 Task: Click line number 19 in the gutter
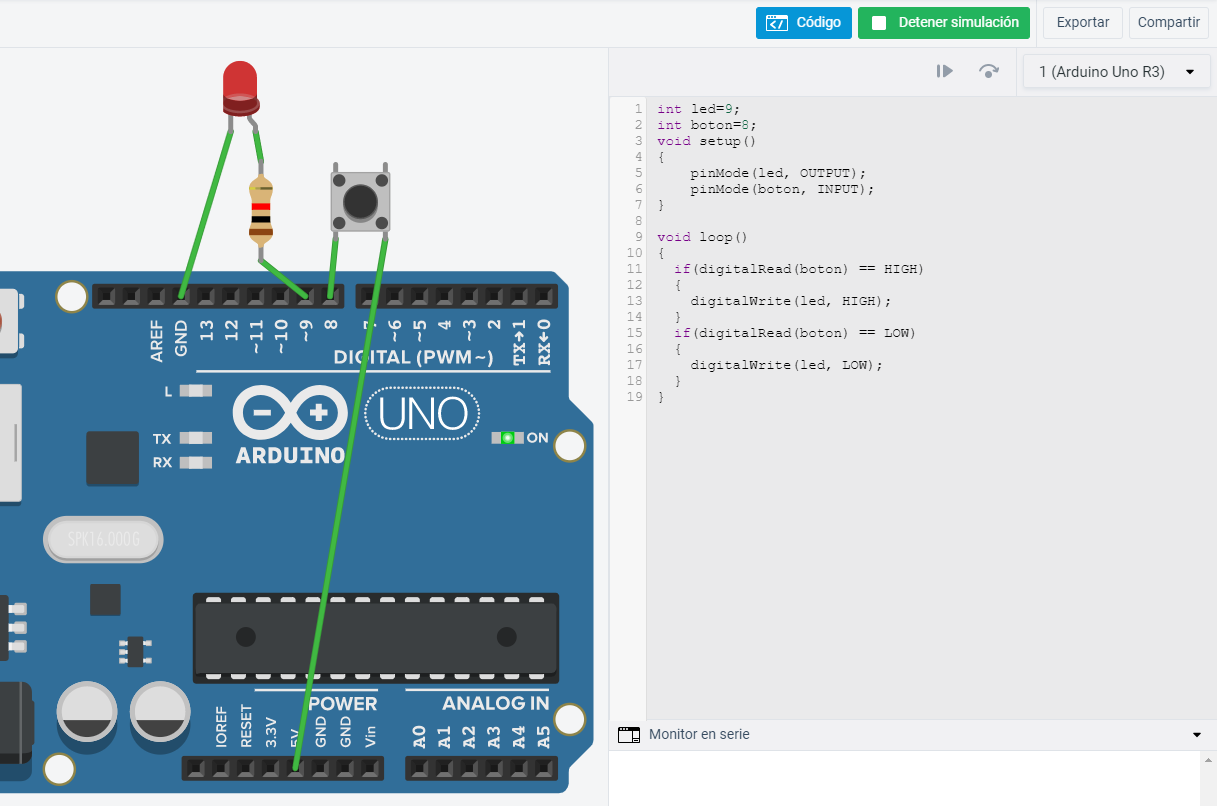pos(633,397)
